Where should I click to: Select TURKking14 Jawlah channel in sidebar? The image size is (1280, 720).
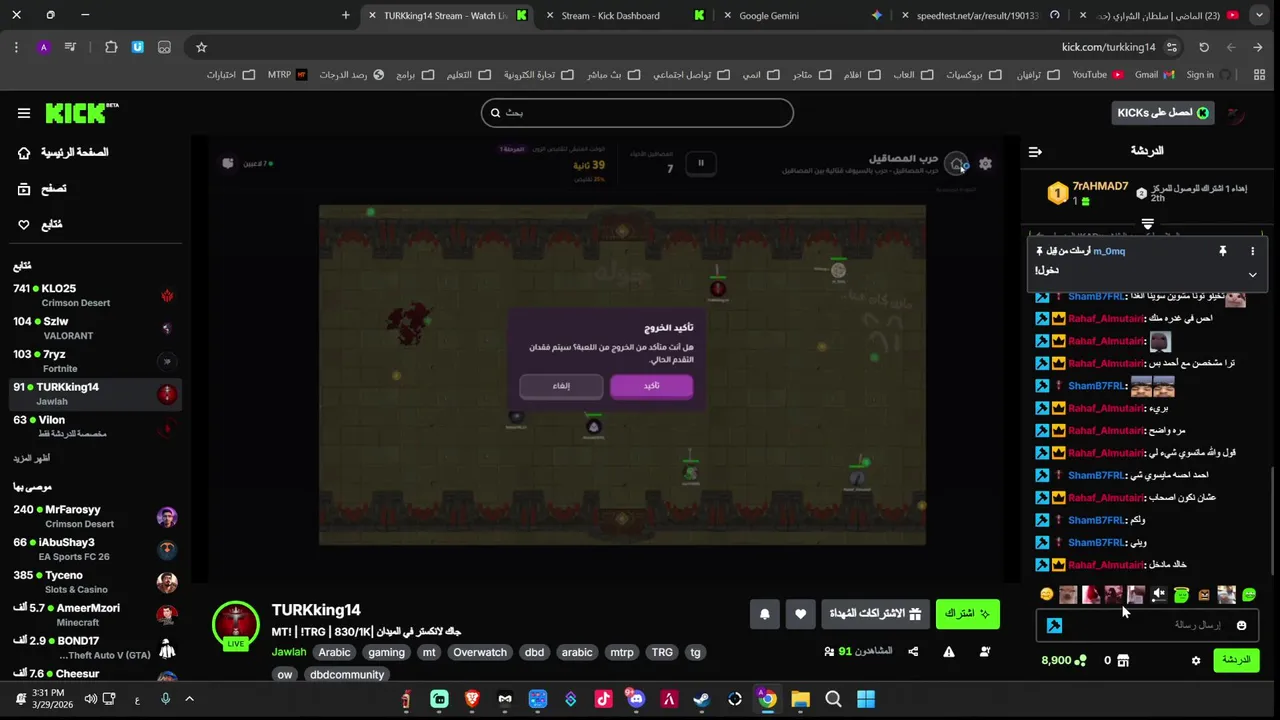tap(95, 394)
